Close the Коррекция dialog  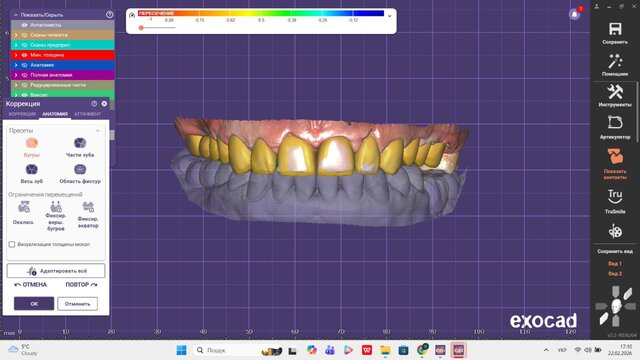[x=104, y=104]
